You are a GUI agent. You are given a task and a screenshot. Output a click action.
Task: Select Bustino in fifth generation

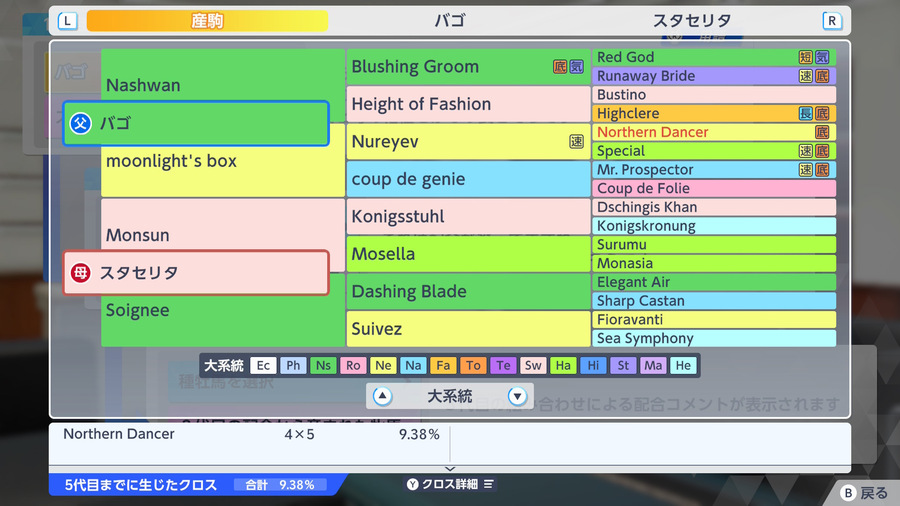click(714, 95)
